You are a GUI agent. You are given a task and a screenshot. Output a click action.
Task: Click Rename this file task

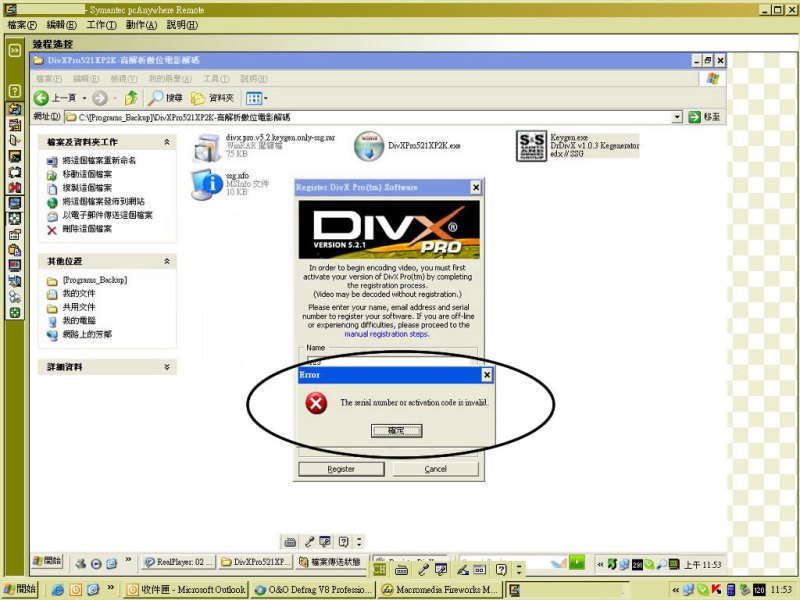coord(99,161)
